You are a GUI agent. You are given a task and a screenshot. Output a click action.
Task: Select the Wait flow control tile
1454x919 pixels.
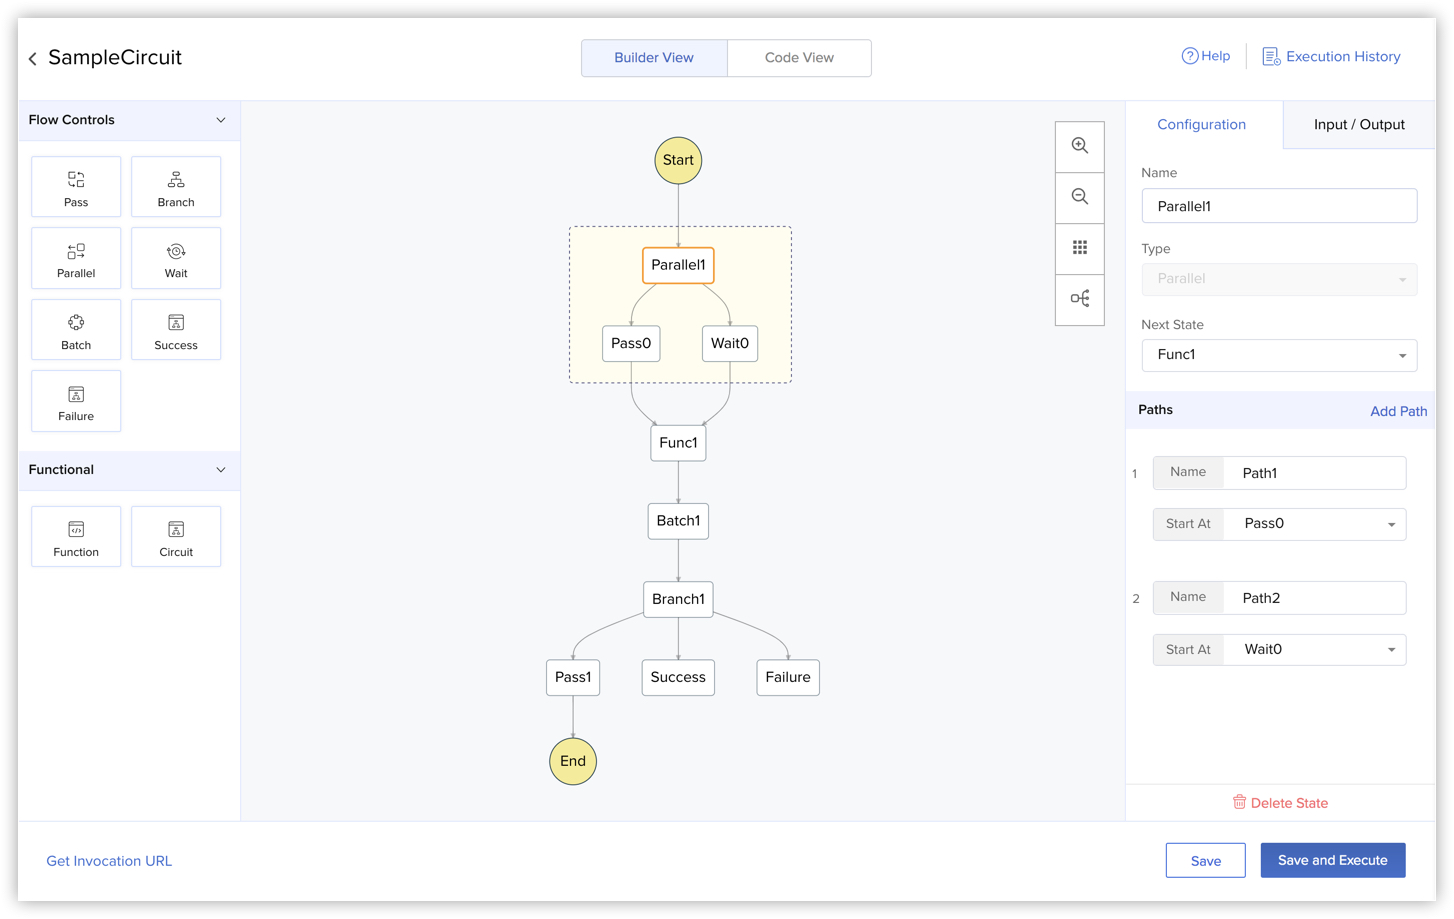coord(176,258)
